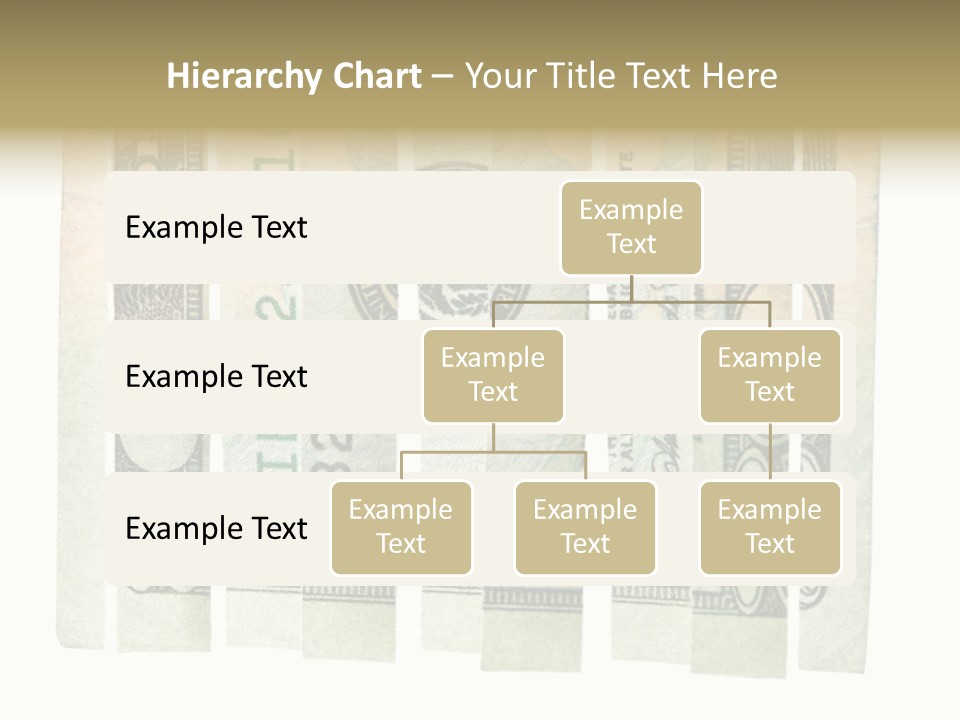The width and height of the screenshot is (960, 720).
Task: Click vertical connector below the second-level left node
Action: pyautogui.click(x=493, y=437)
